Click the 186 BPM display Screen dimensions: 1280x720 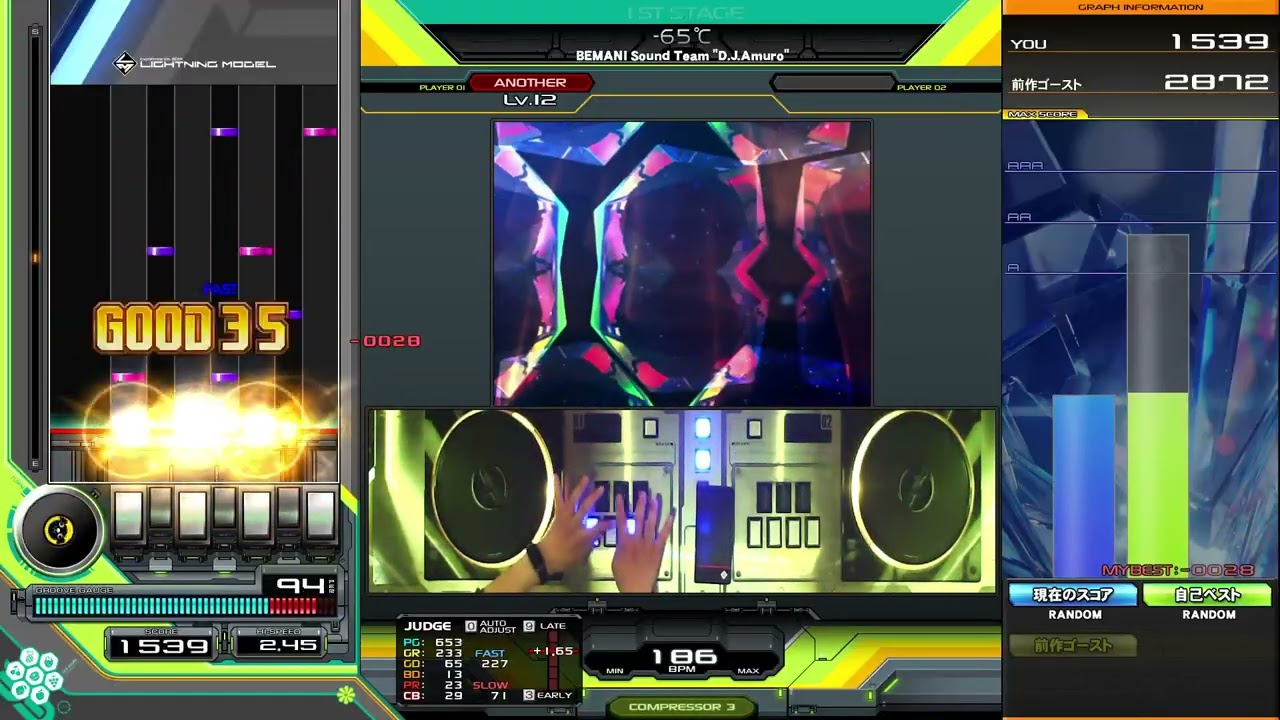685,659
